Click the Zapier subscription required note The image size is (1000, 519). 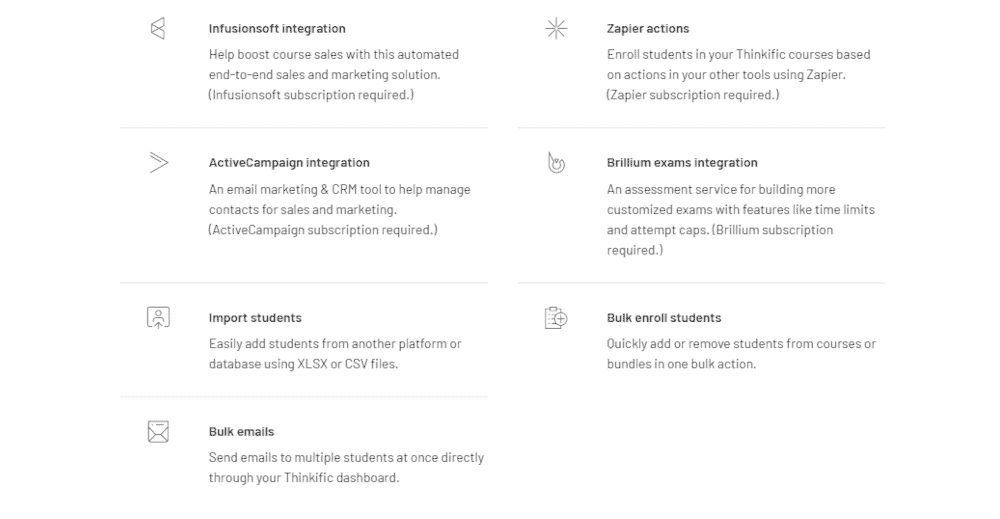tap(693, 95)
